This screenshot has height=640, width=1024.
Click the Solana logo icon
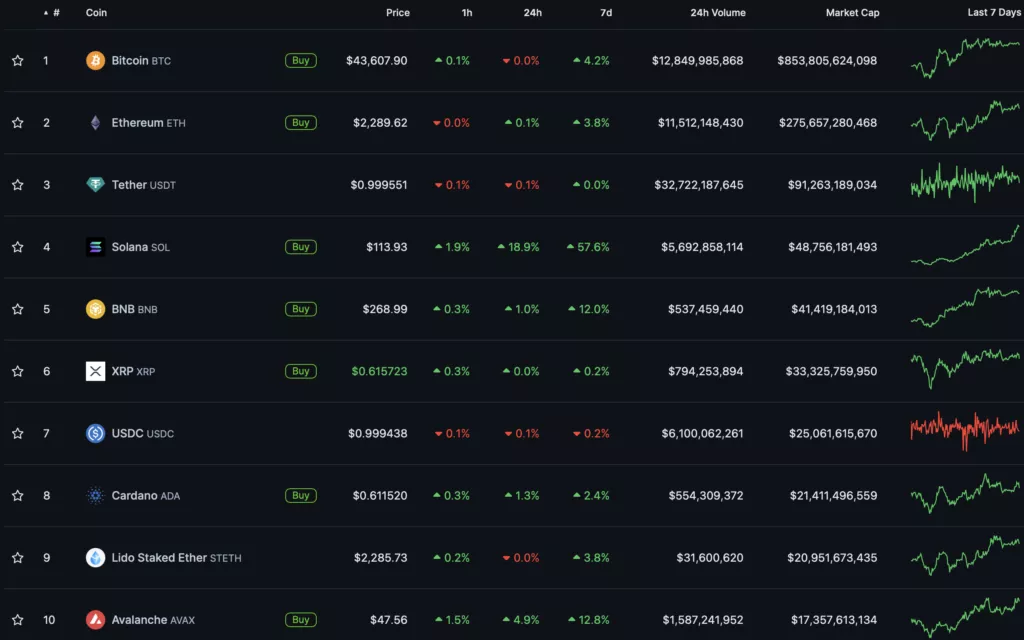tap(95, 247)
